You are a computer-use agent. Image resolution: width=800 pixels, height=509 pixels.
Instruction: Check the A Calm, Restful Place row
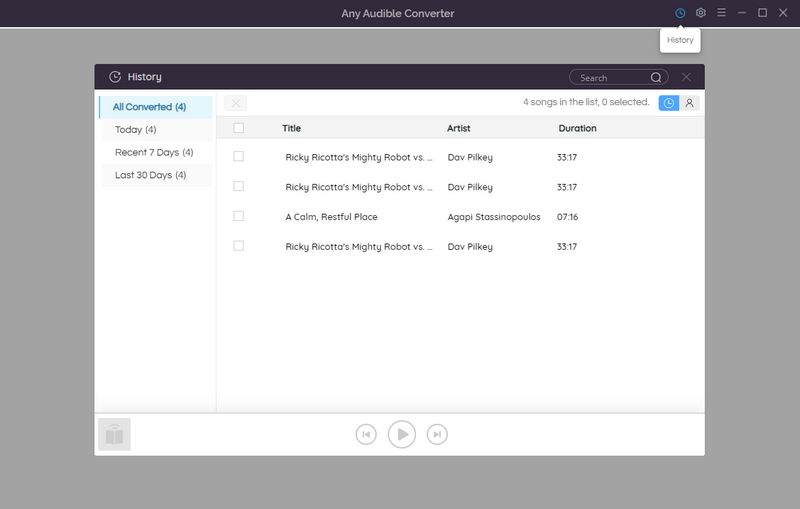[x=238, y=216]
